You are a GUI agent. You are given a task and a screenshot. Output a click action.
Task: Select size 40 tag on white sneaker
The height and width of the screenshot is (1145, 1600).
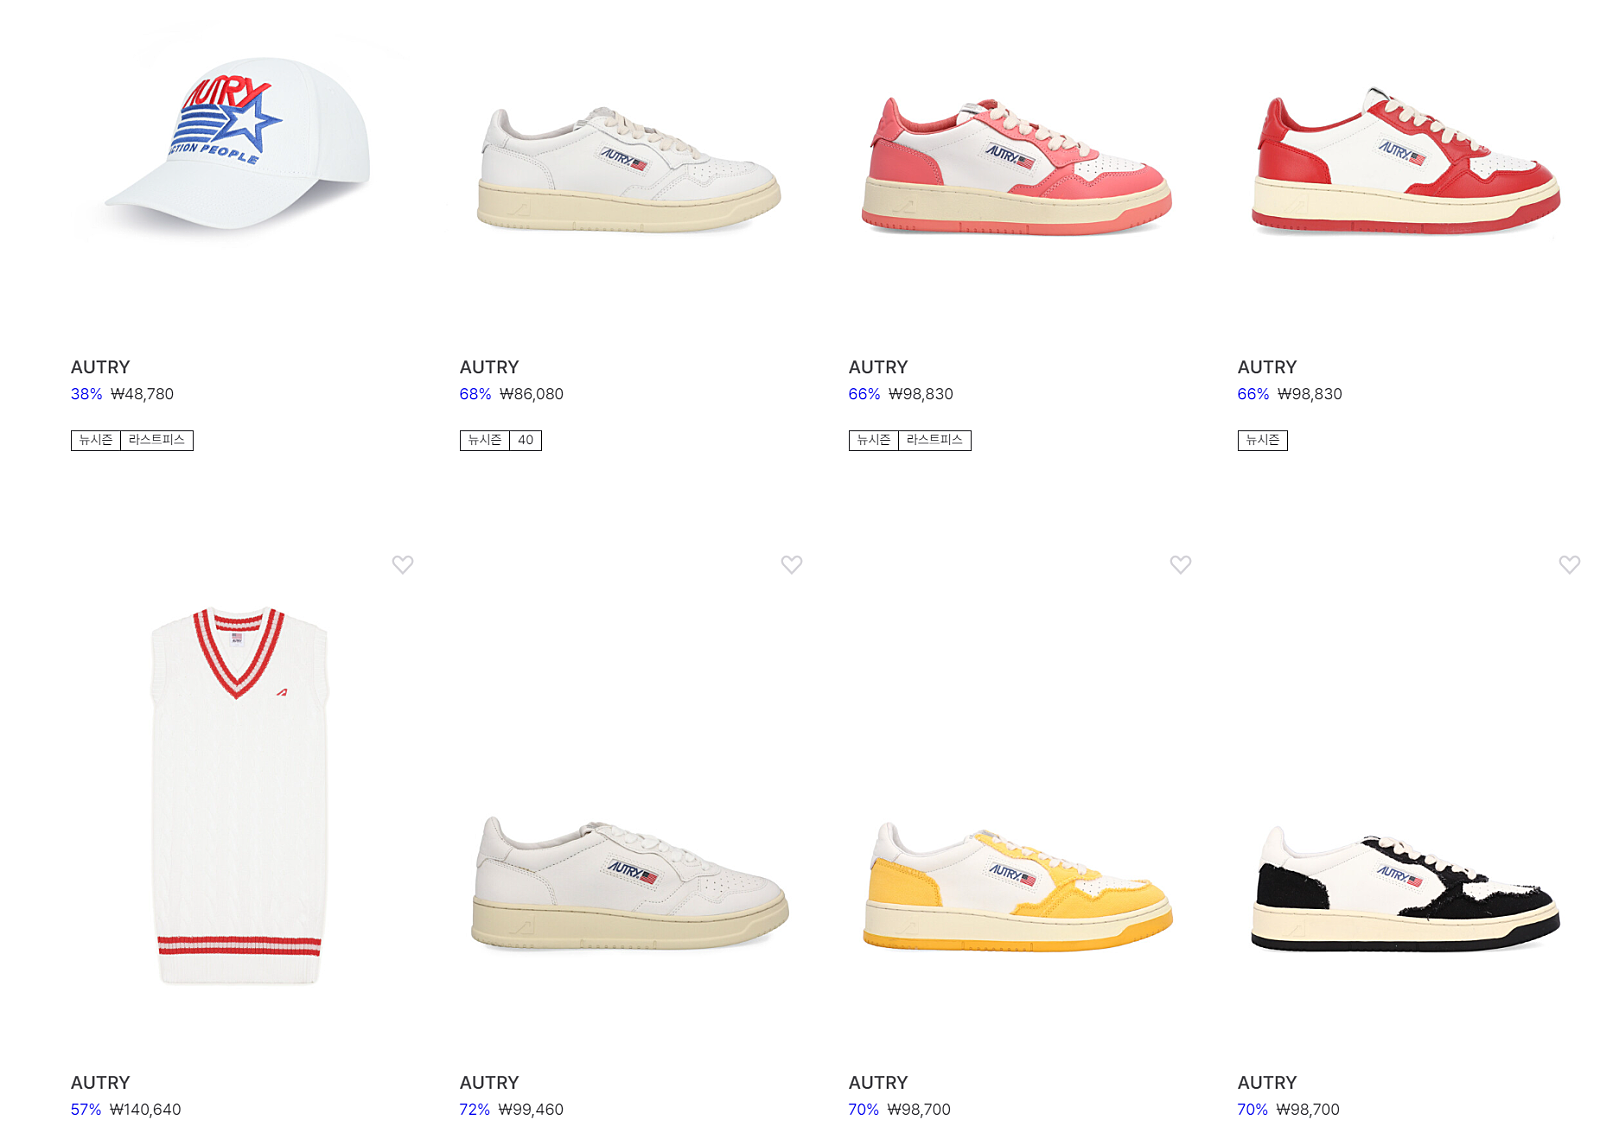[x=525, y=440]
